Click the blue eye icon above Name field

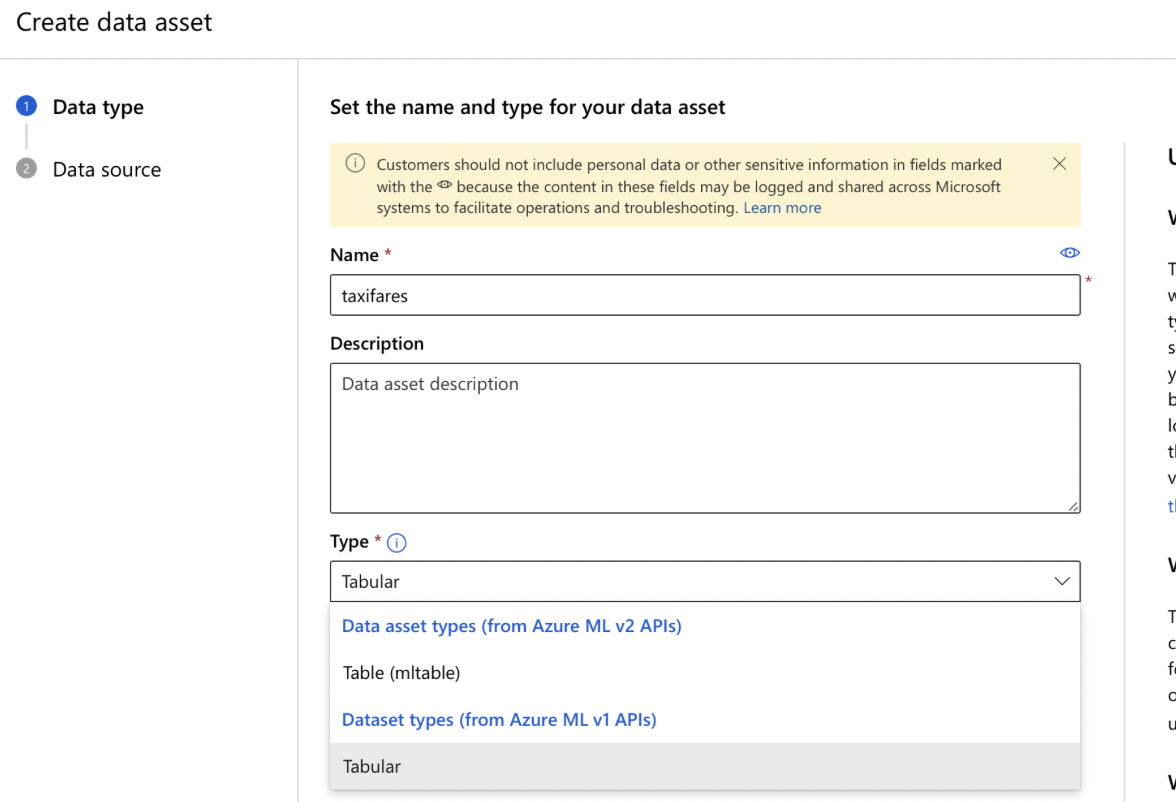click(1070, 253)
